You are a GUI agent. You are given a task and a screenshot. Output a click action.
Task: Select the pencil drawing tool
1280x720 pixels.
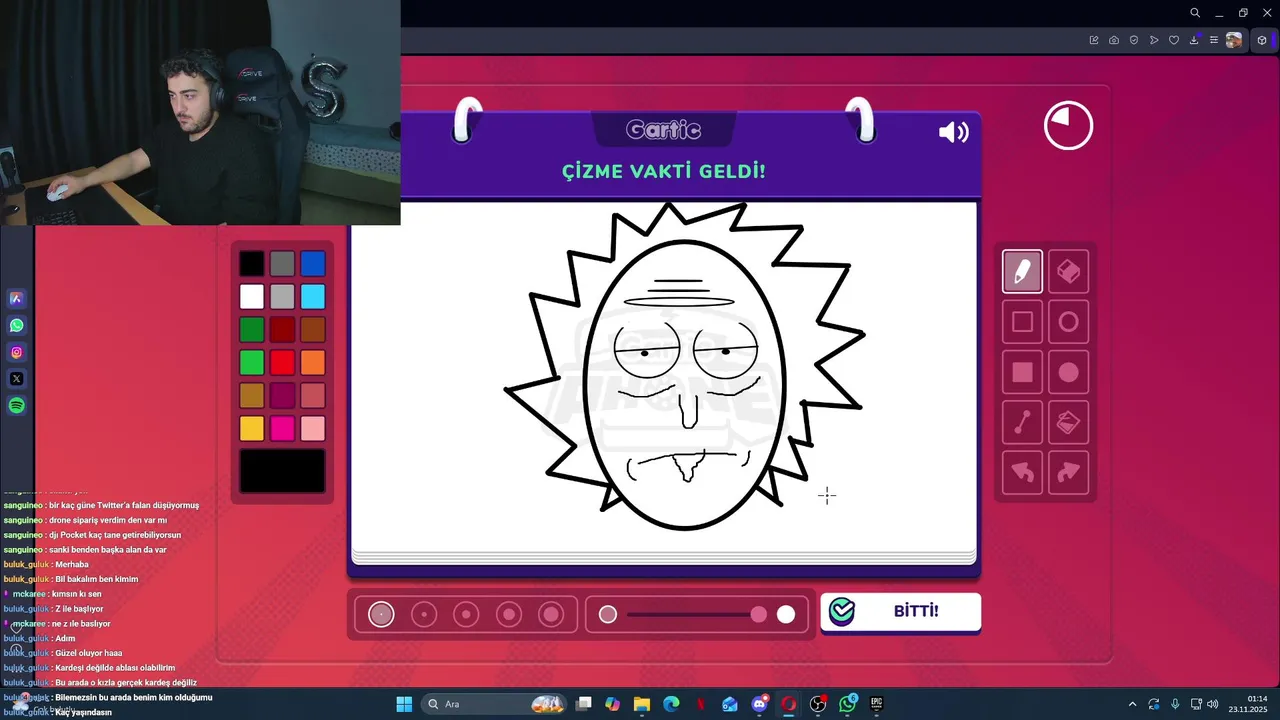pyautogui.click(x=1022, y=271)
